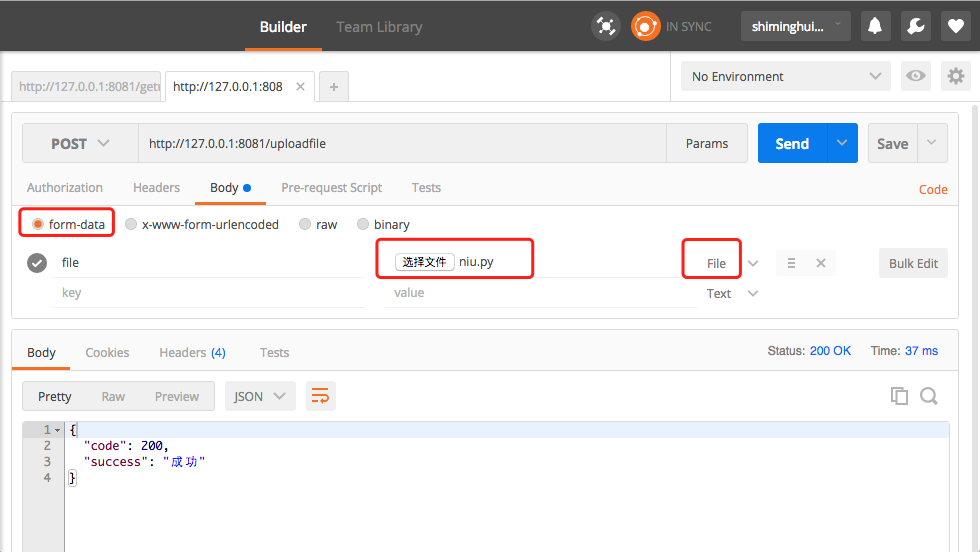Expand the No Environment dropdown

click(x=786, y=76)
